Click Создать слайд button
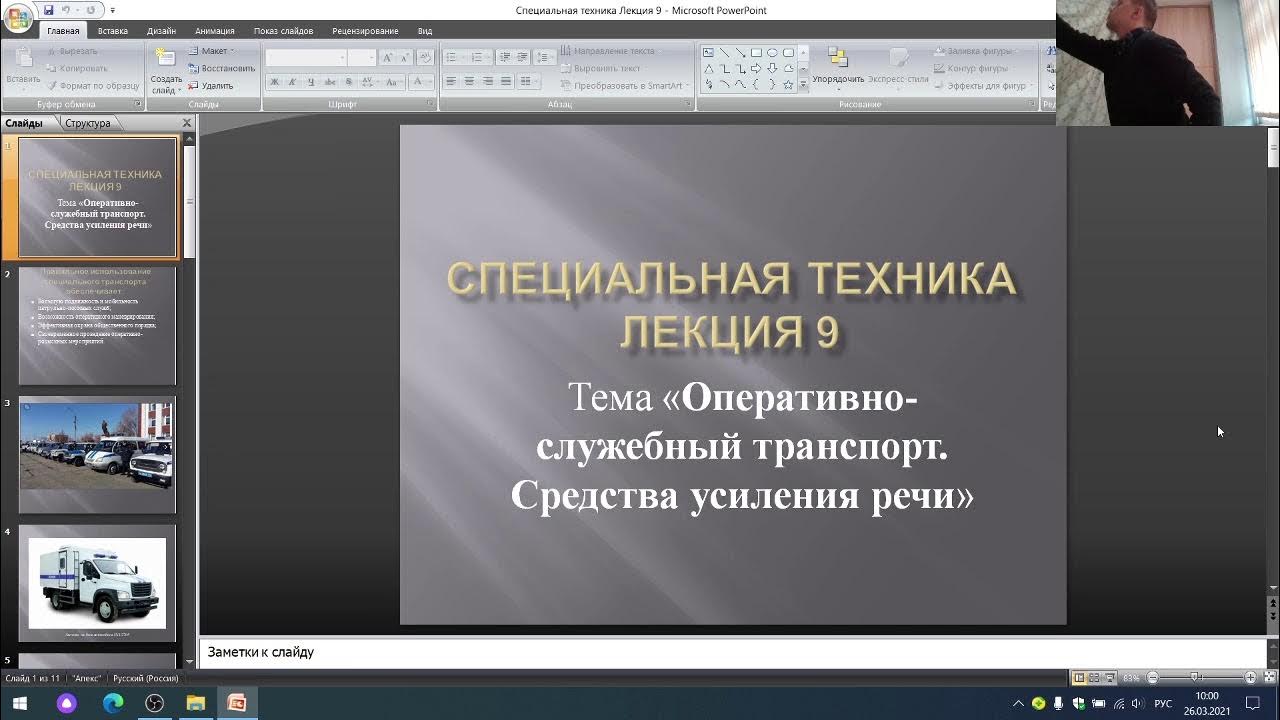 166,71
